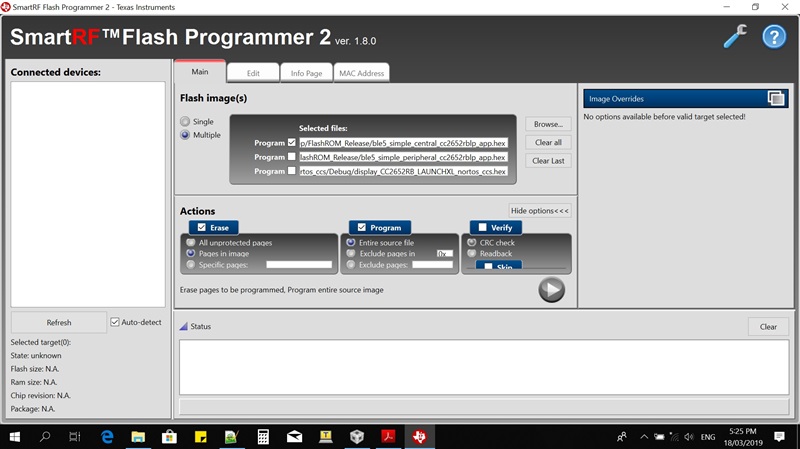Click Hide options to collapse actions

point(540,211)
